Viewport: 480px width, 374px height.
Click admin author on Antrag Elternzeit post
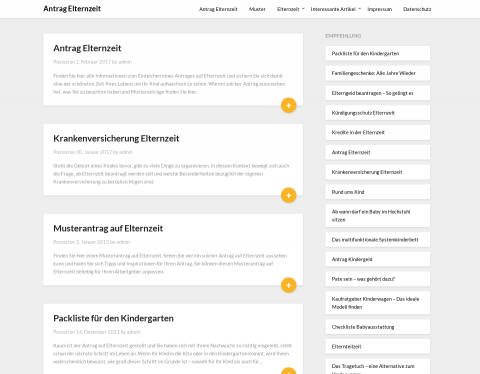tap(125, 62)
